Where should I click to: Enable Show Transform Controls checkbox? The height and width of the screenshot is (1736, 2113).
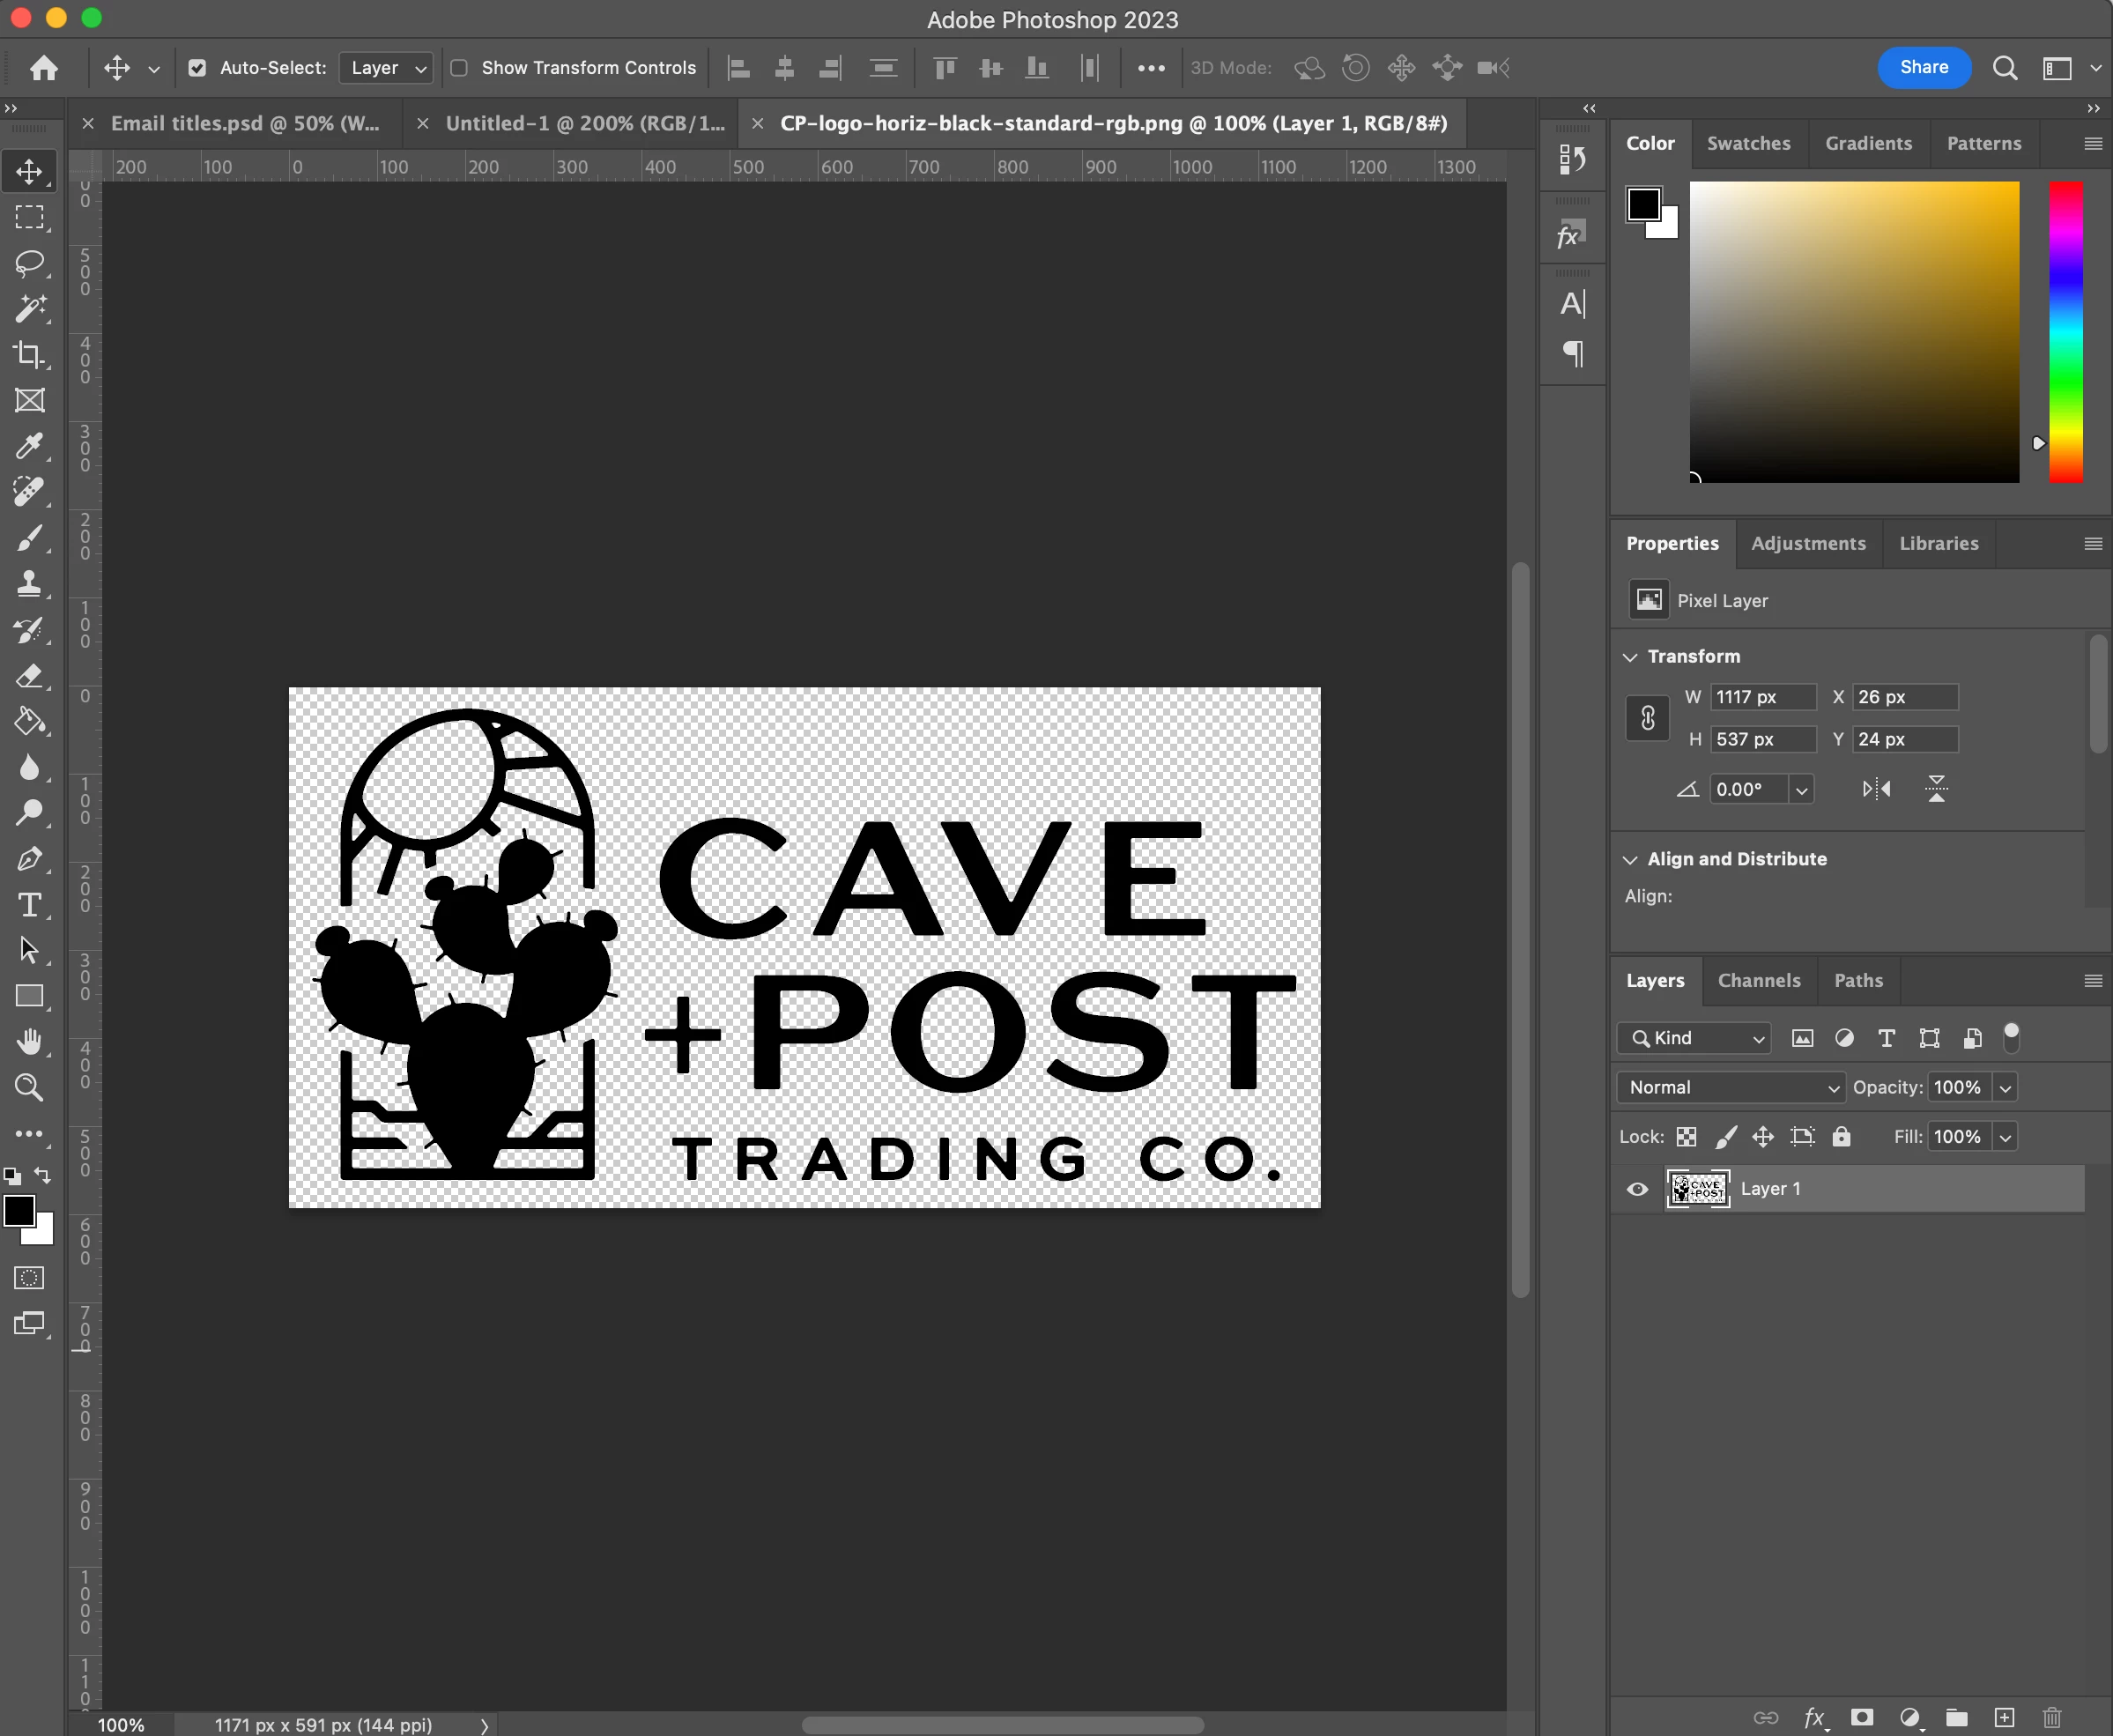[459, 68]
